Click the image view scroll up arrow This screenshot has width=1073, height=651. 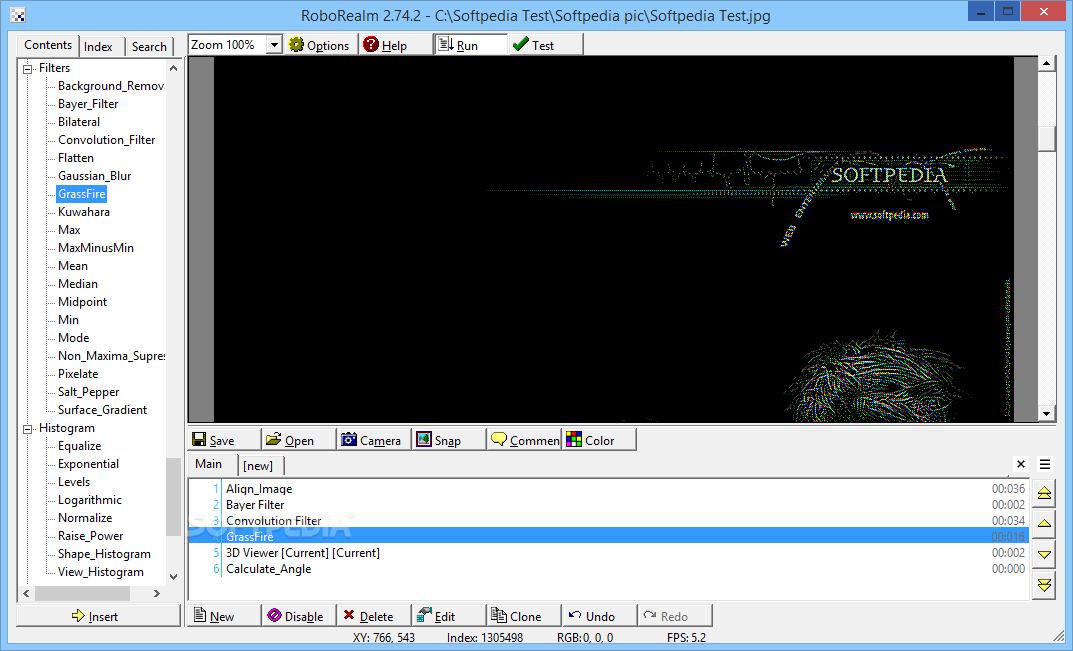[x=1046, y=64]
